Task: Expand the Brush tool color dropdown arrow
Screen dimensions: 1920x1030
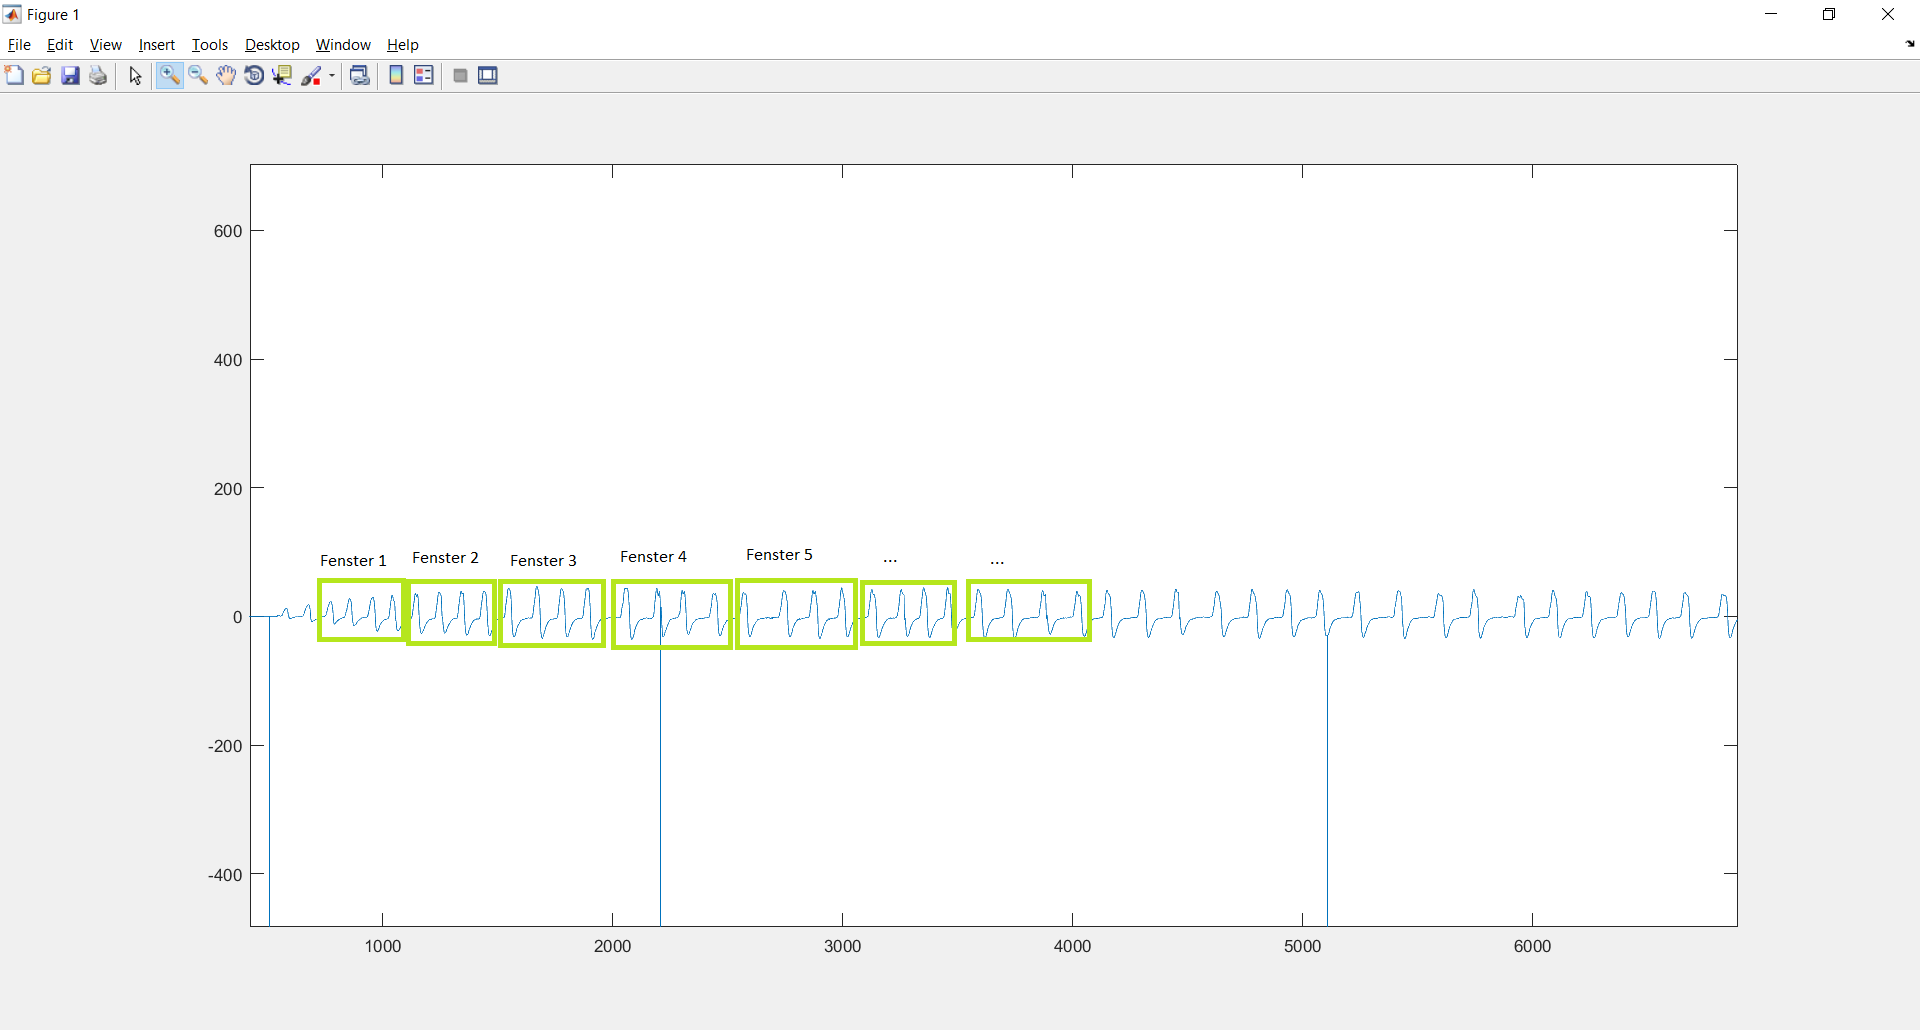Action: pyautogui.click(x=332, y=76)
